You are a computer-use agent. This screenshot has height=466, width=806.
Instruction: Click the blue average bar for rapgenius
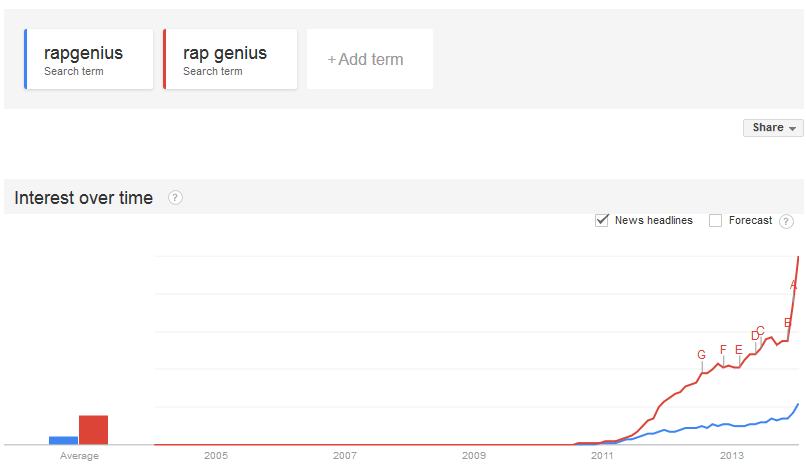pyautogui.click(x=63, y=439)
